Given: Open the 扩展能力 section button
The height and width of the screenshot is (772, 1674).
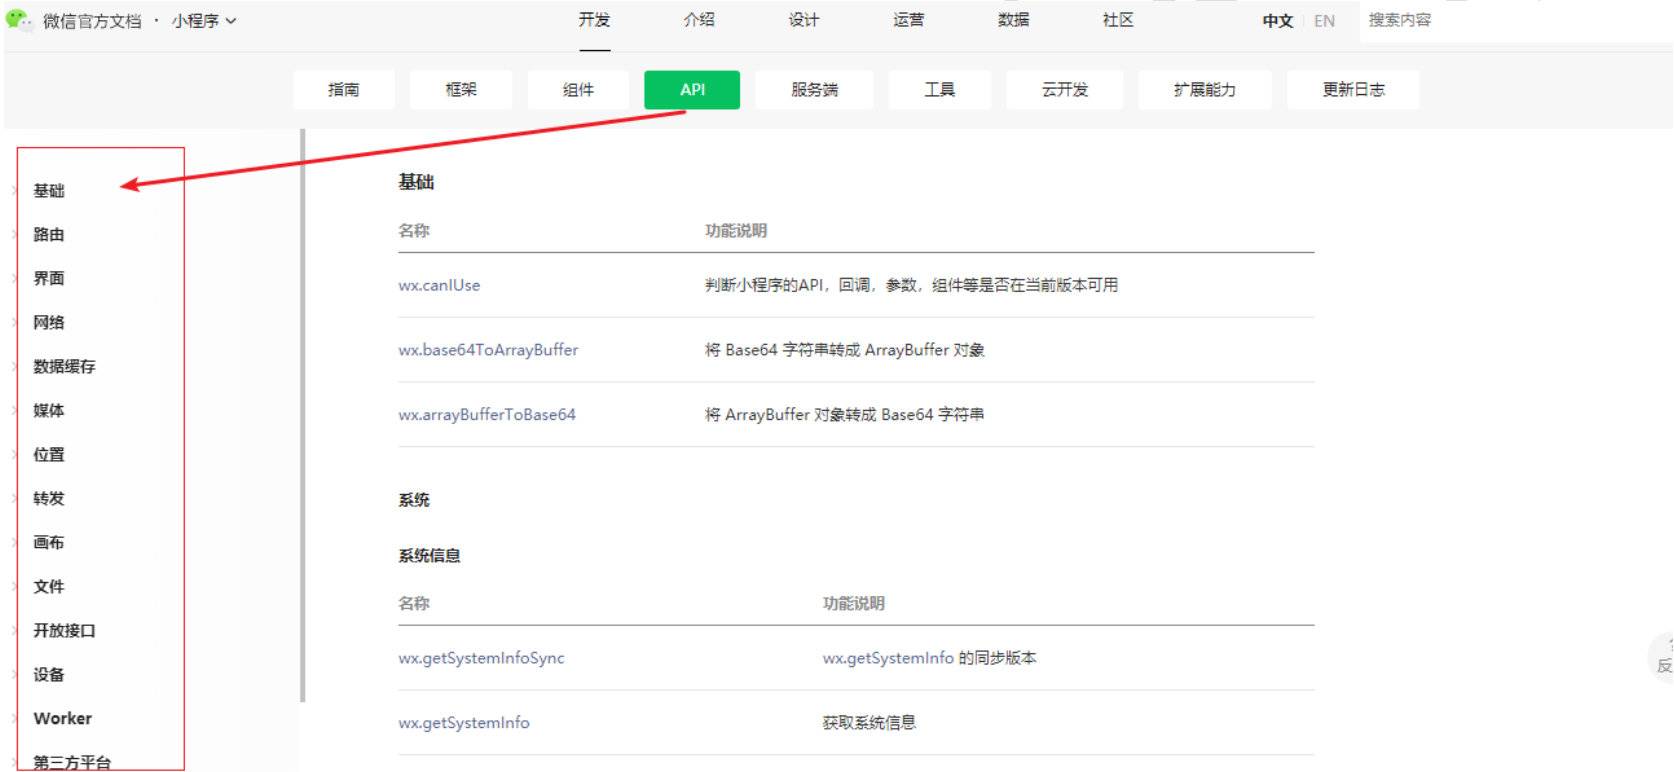Looking at the screenshot, I should (x=1205, y=90).
